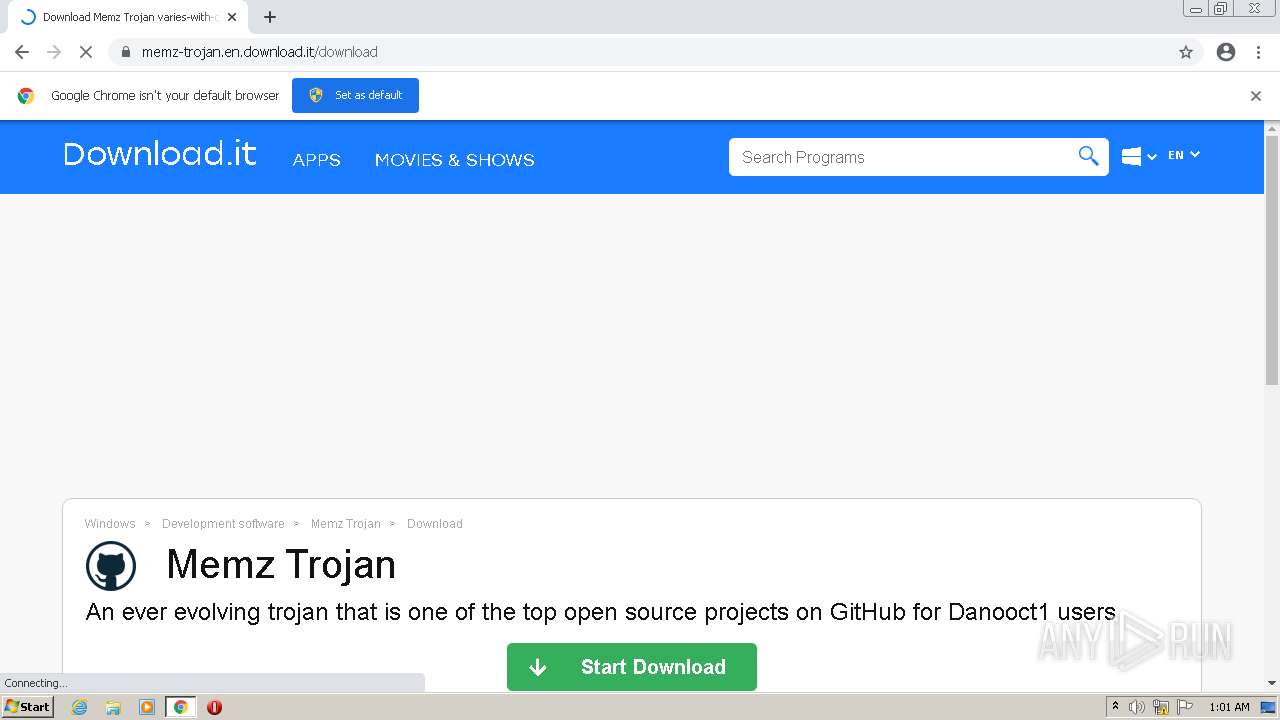This screenshot has height=720, width=1280.
Task: Click the browser back arrow
Action: point(22,52)
